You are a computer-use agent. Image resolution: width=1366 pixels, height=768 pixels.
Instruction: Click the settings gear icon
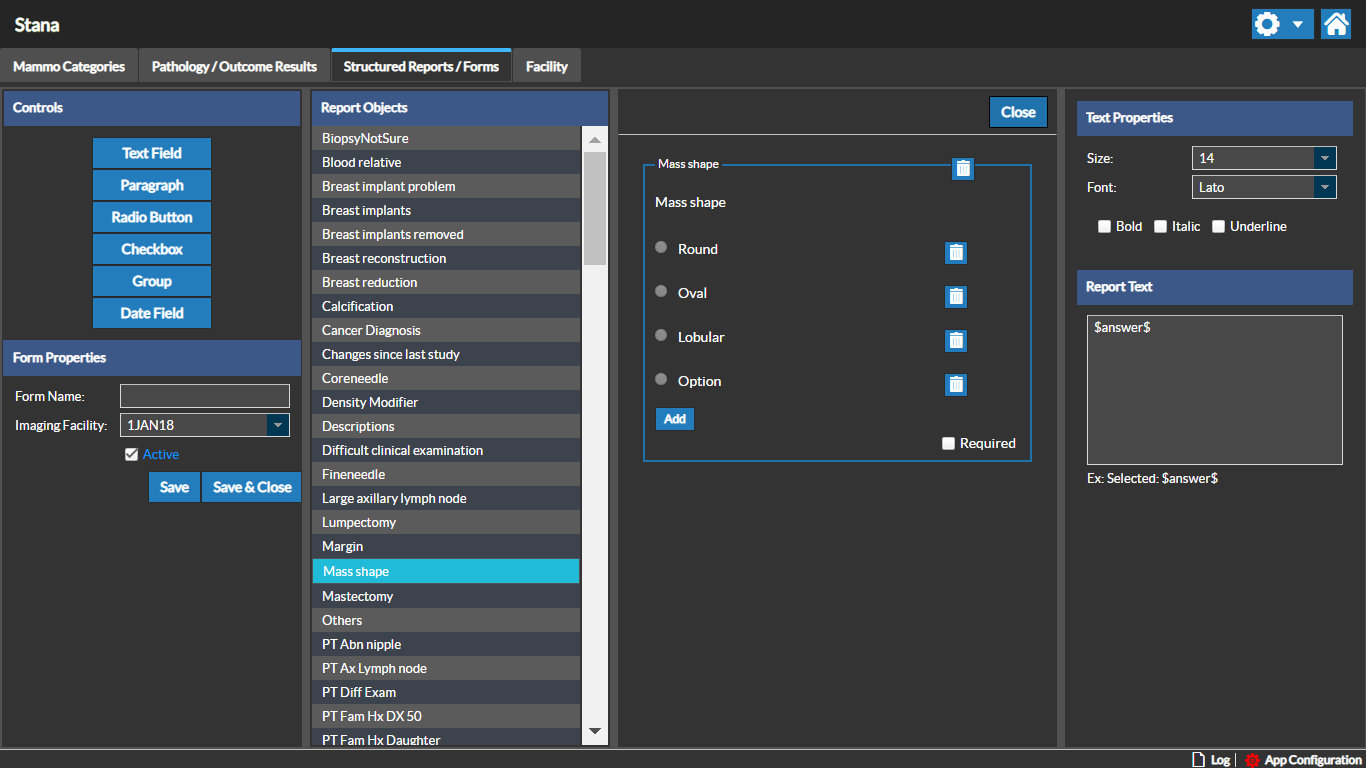click(x=1268, y=24)
